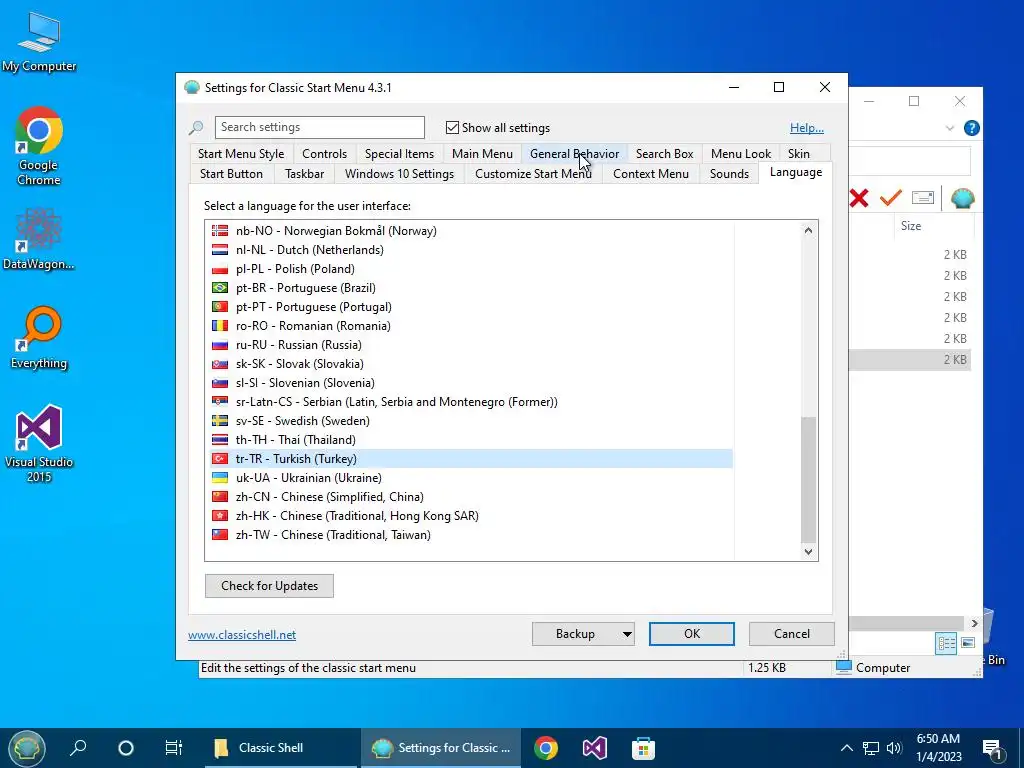Open the notification center icon
The width and height of the screenshot is (1024, 768).
coord(992,749)
